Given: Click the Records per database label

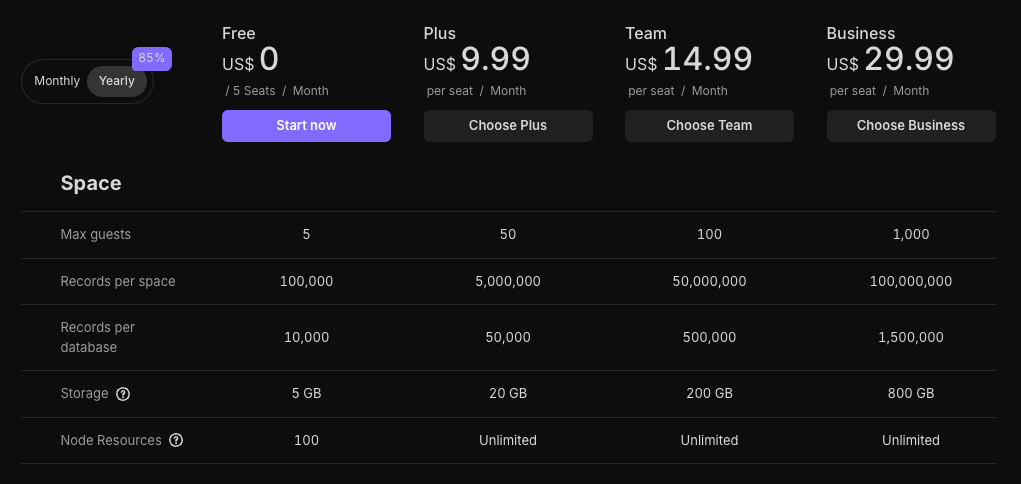Looking at the screenshot, I should [97, 337].
